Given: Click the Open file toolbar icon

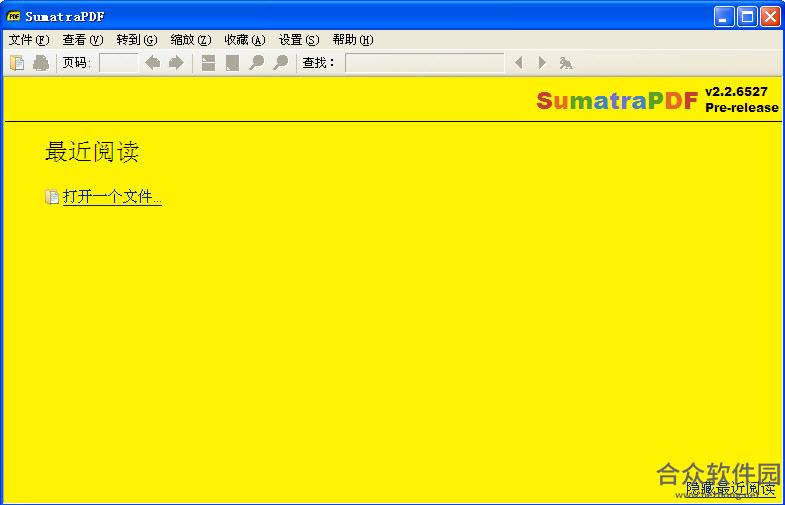Looking at the screenshot, I should [17, 63].
